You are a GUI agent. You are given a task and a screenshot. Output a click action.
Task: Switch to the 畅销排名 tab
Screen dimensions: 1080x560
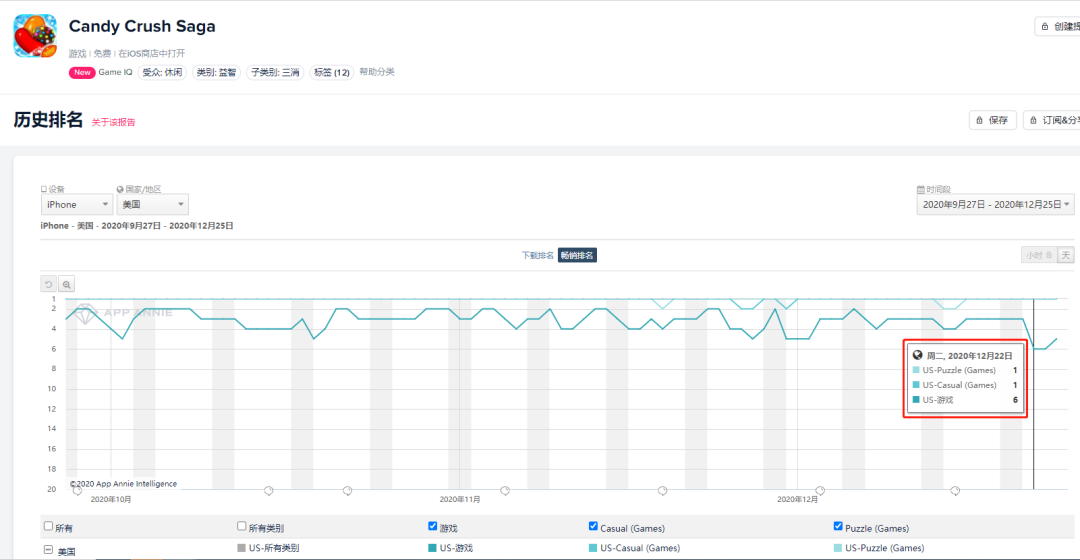click(577, 256)
